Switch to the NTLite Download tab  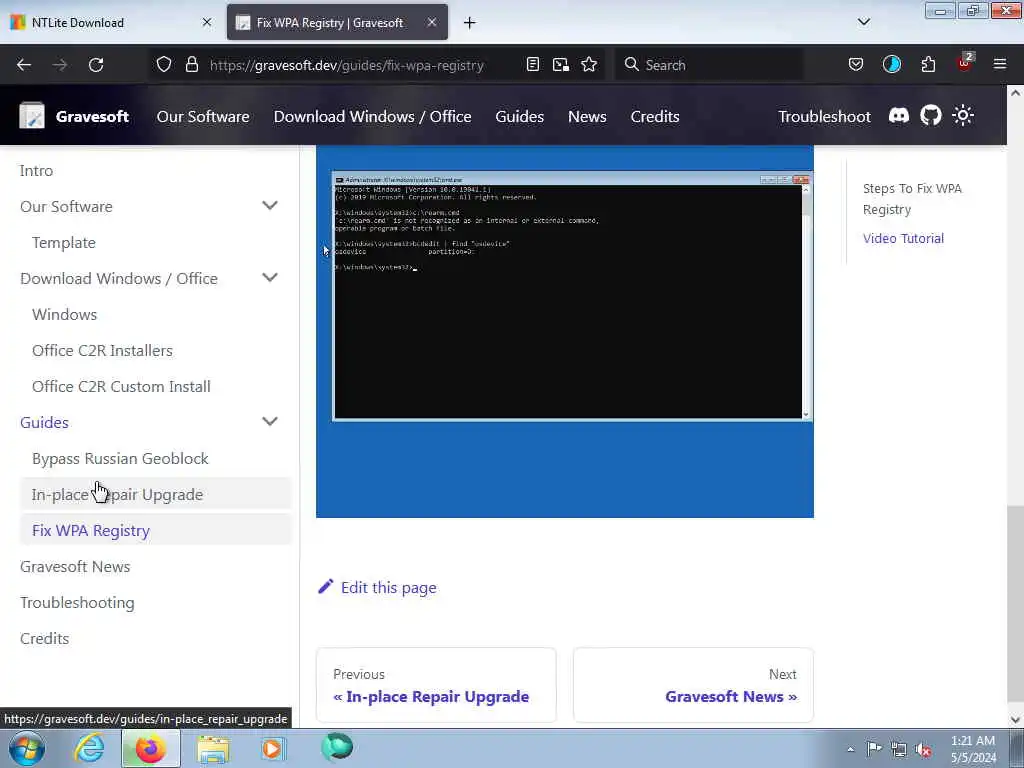click(x=110, y=22)
